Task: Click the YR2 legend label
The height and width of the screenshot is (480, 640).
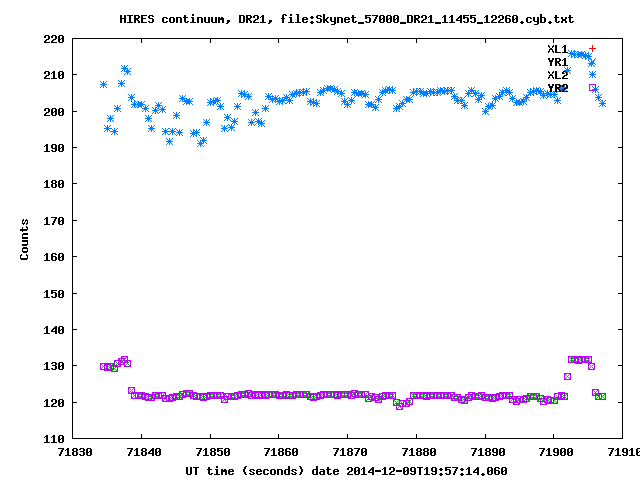Action: coord(558,88)
